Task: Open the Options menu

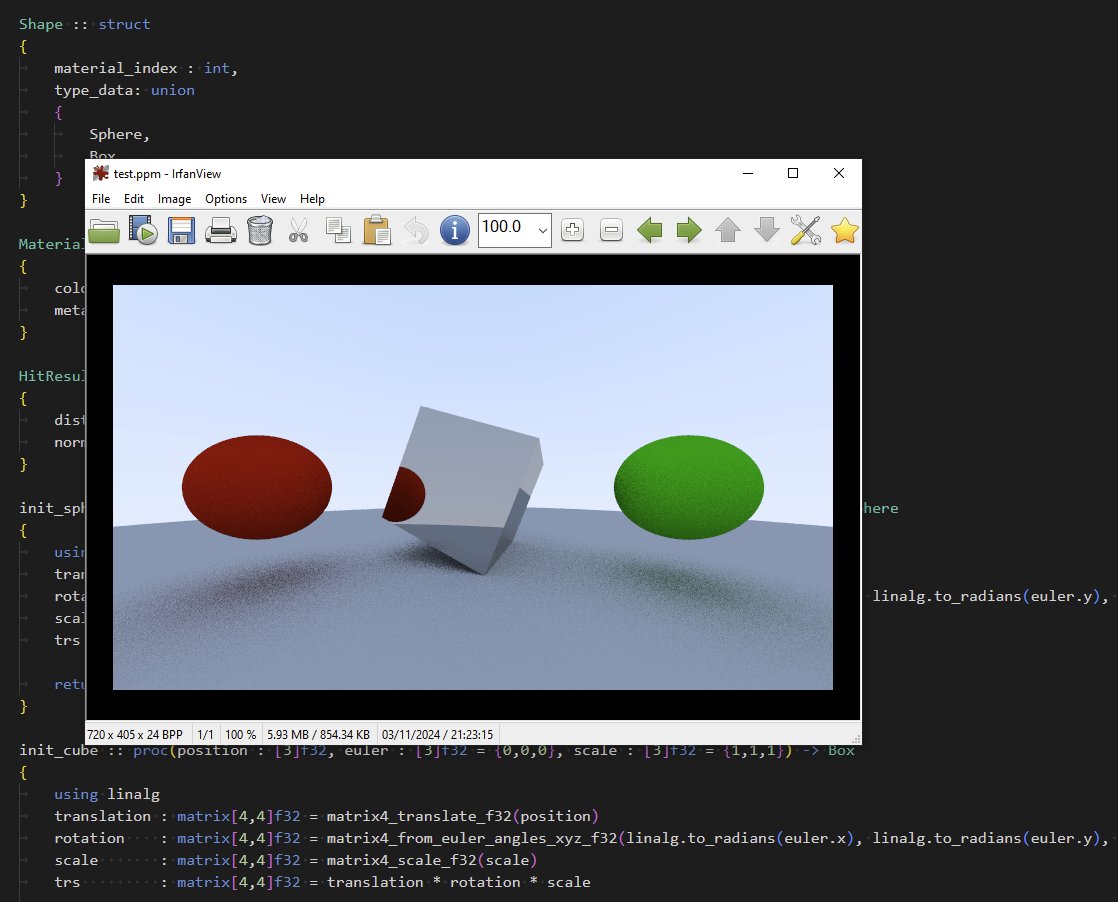Action: [226, 199]
